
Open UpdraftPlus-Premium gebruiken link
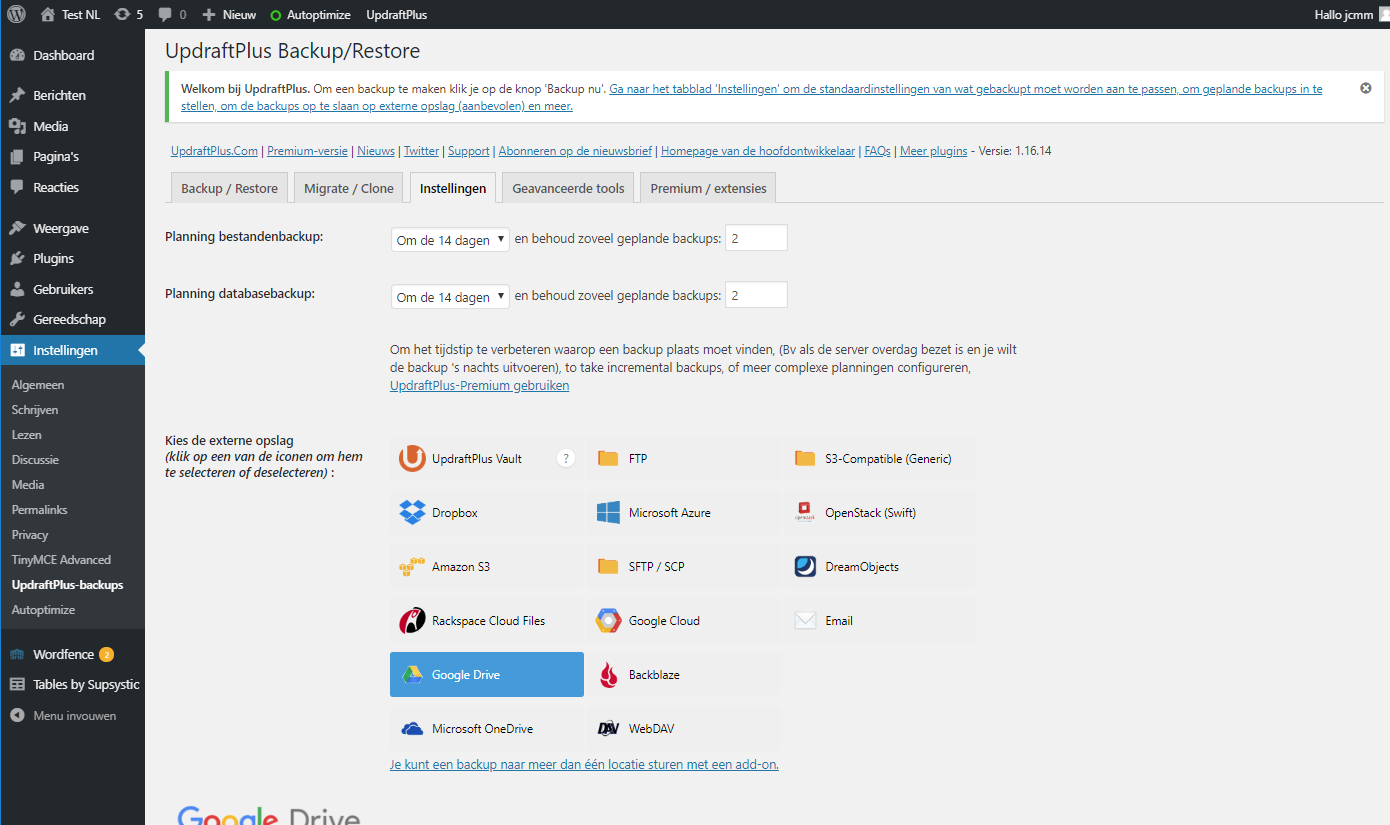click(x=479, y=385)
